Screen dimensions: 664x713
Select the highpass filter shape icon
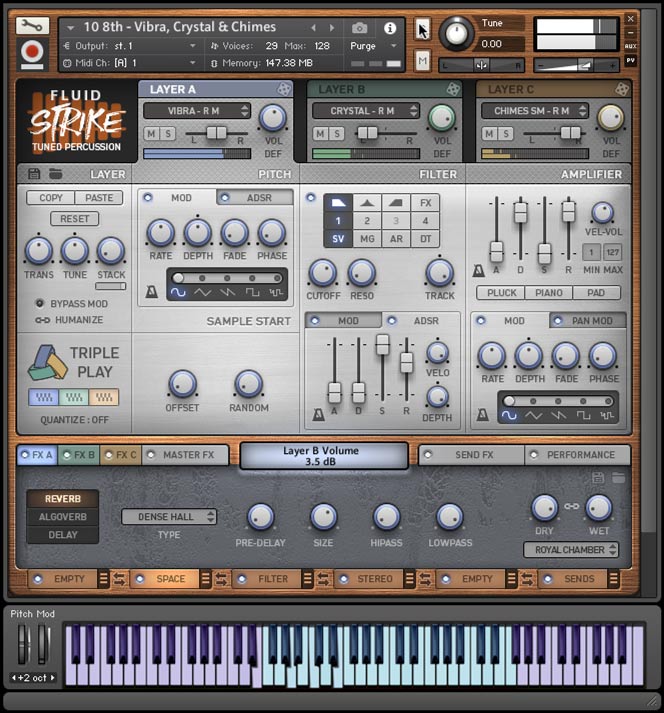pyautogui.click(x=396, y=203)
